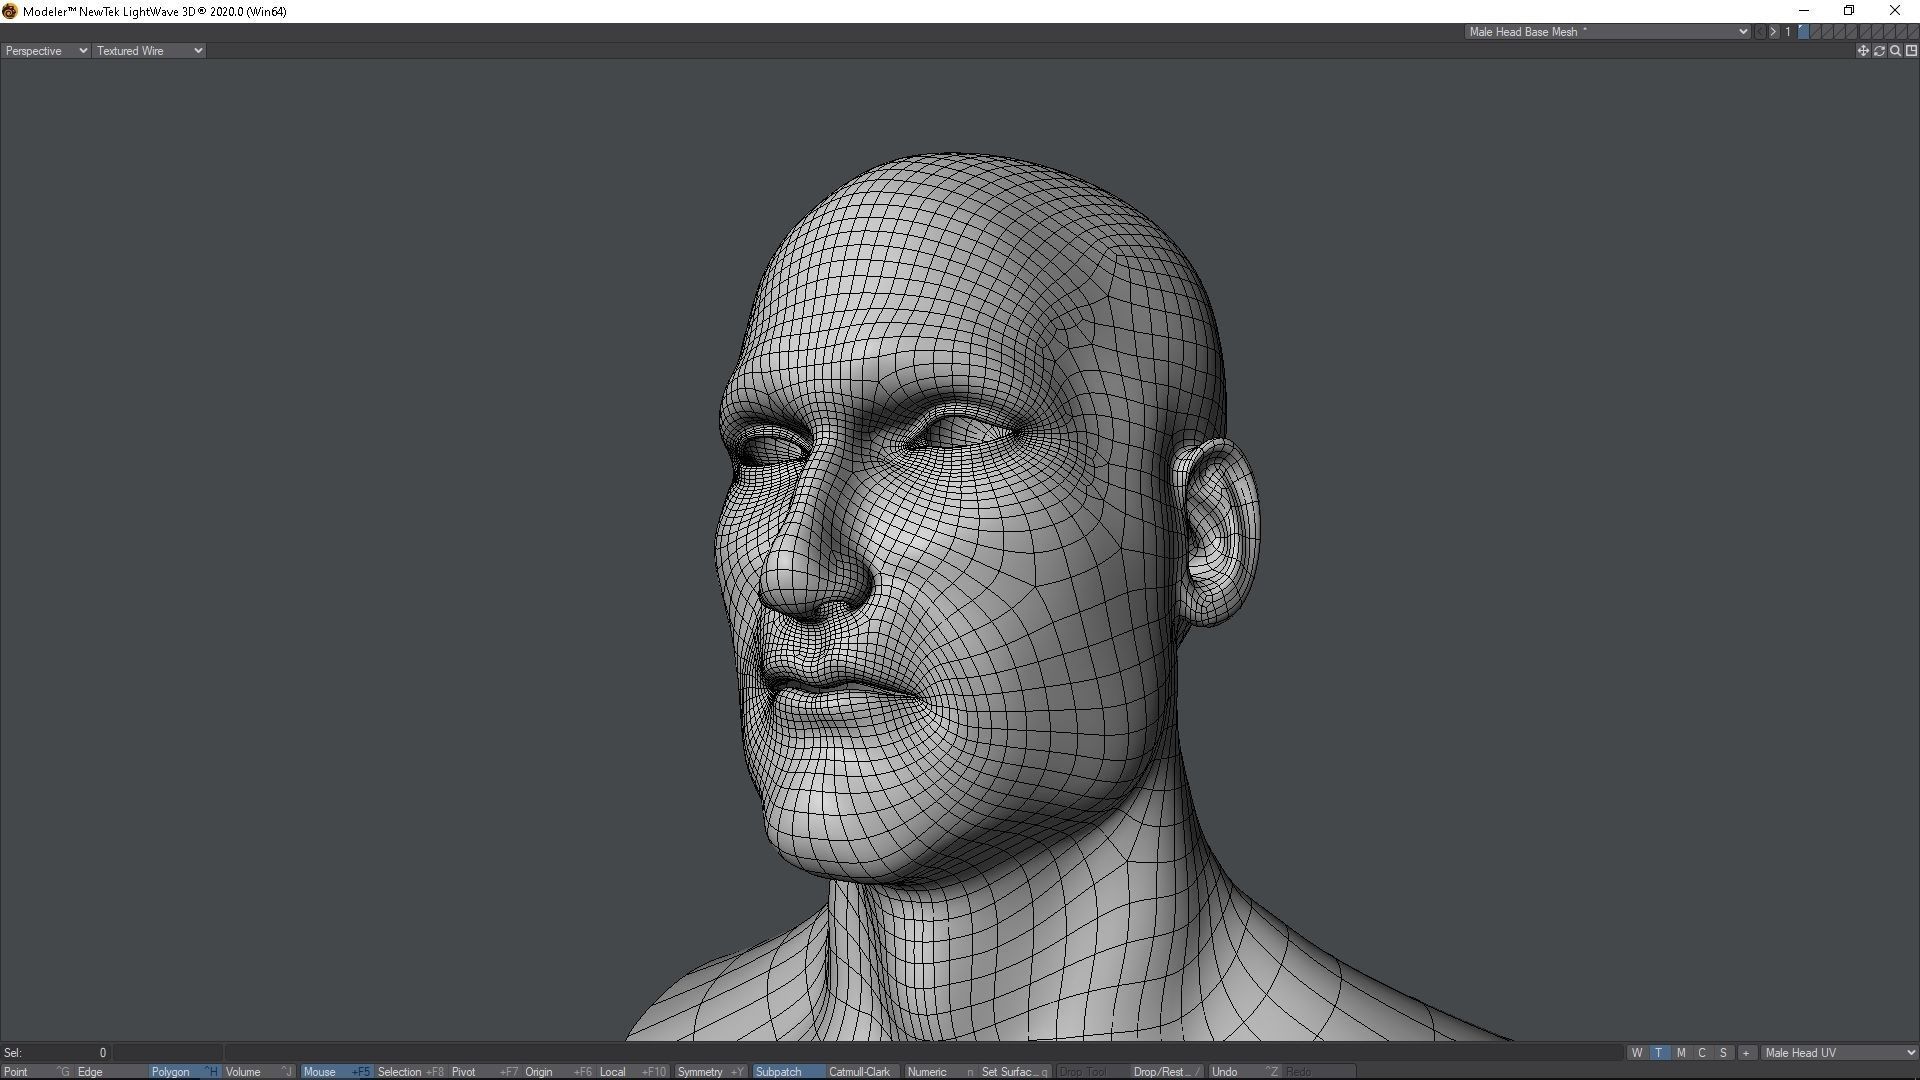Screen dimensions: 1920x1080
Task: Toggle Symmetry mode
Action: click(x=710, y=1072)
